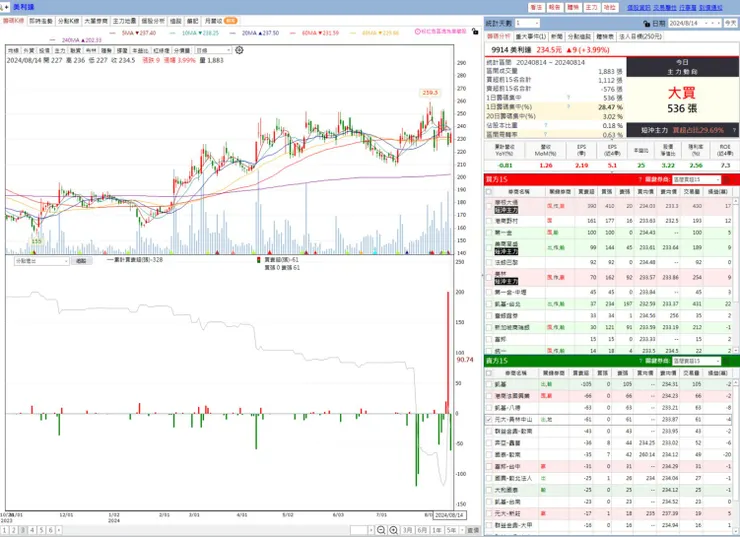Switch to the 月營收 tab
The height and width of the screenshot is (537, 740).
pyautogui.click(x=220, y=21)
